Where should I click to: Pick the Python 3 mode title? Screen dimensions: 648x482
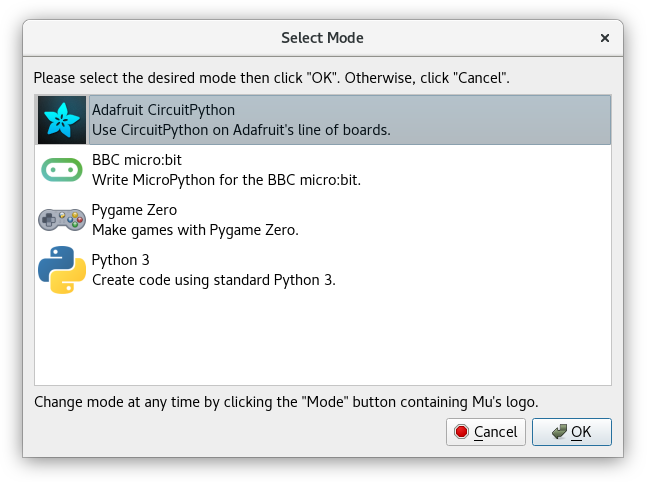[x=120, y=260]
